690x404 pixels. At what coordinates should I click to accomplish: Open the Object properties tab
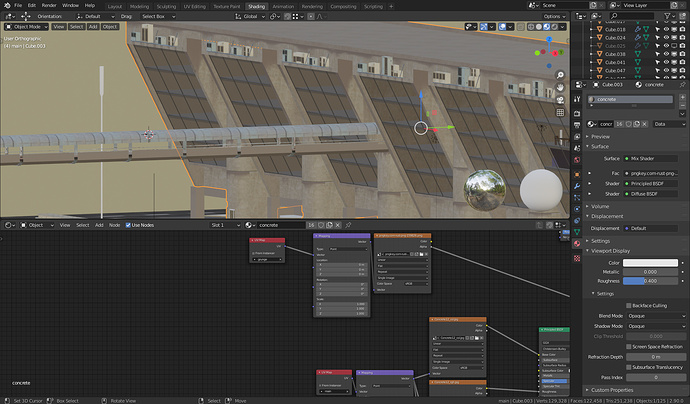point(577,175)
